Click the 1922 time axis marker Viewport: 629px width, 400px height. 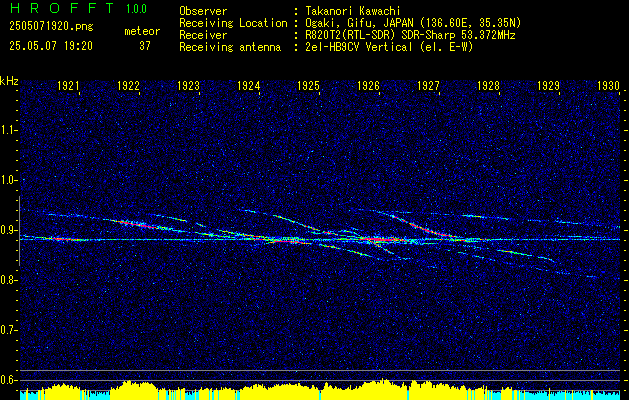pyautogui.click(x=128, y=85)
